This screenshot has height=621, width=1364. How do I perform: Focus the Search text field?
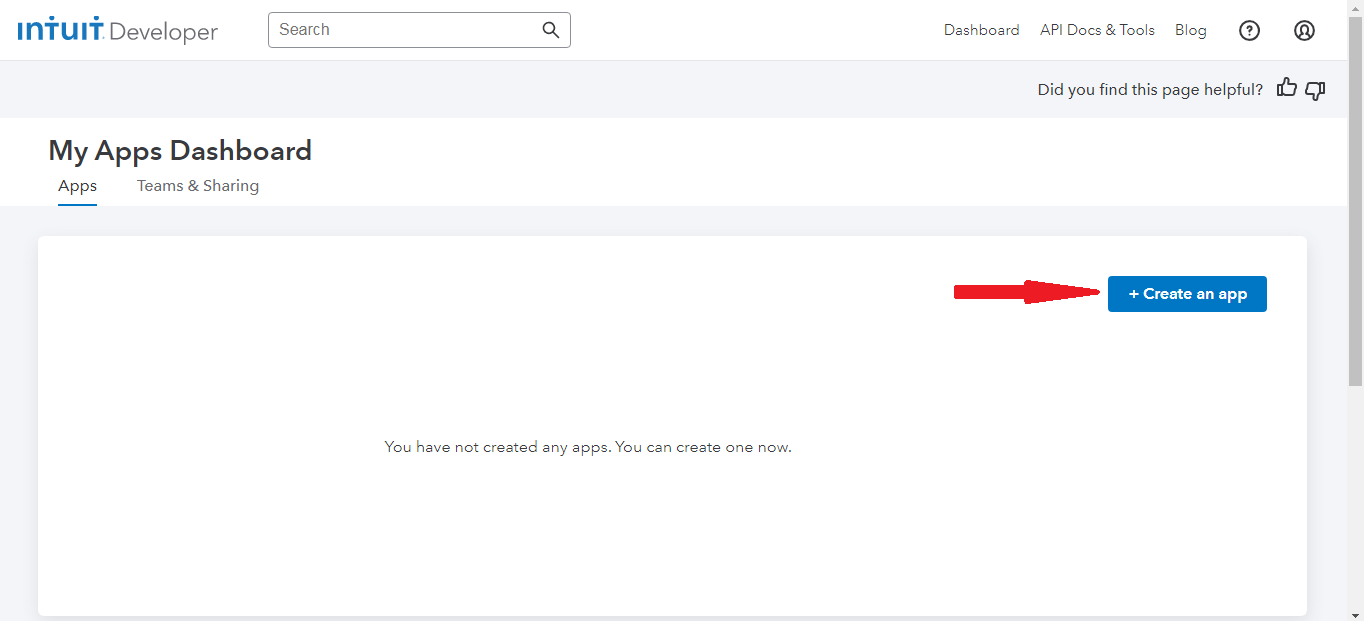pos(405,30)
